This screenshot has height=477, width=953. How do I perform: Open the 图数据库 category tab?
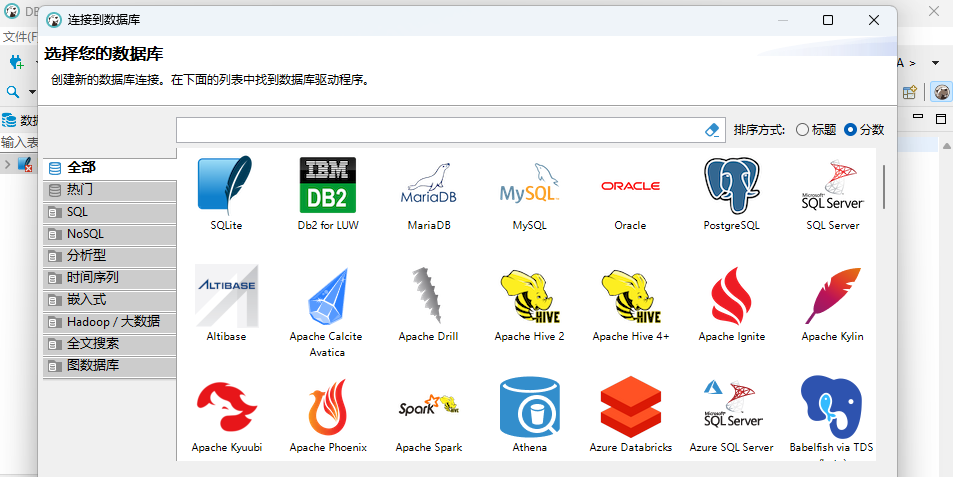click(110, 366)
